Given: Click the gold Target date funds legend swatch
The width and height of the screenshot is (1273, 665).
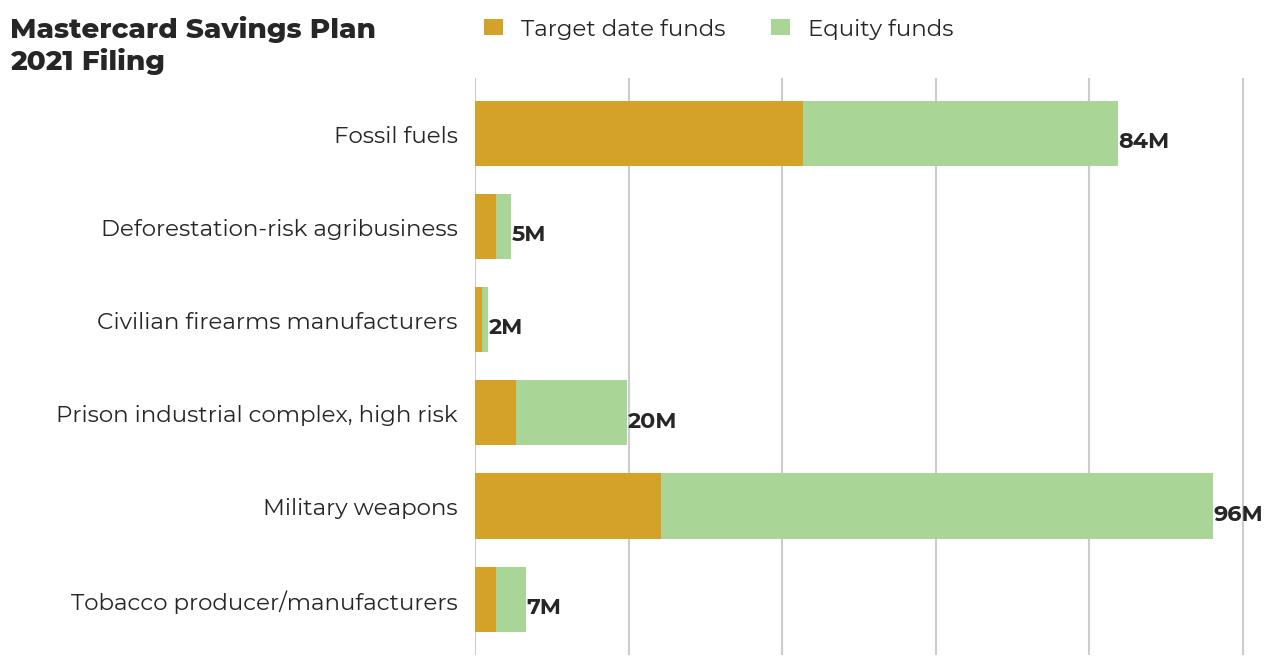Looking at the screenshot, I should coord(493,28).
